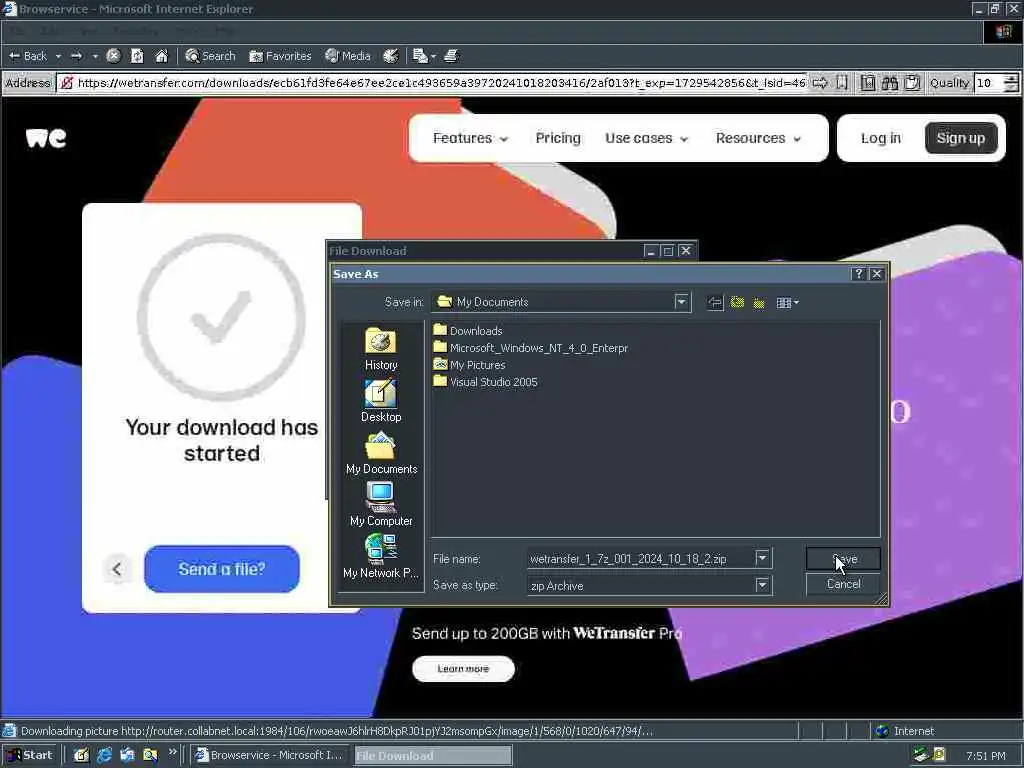1024x768 pixels.
Task: Go to last folder visited icon
Action: [716, 302]
